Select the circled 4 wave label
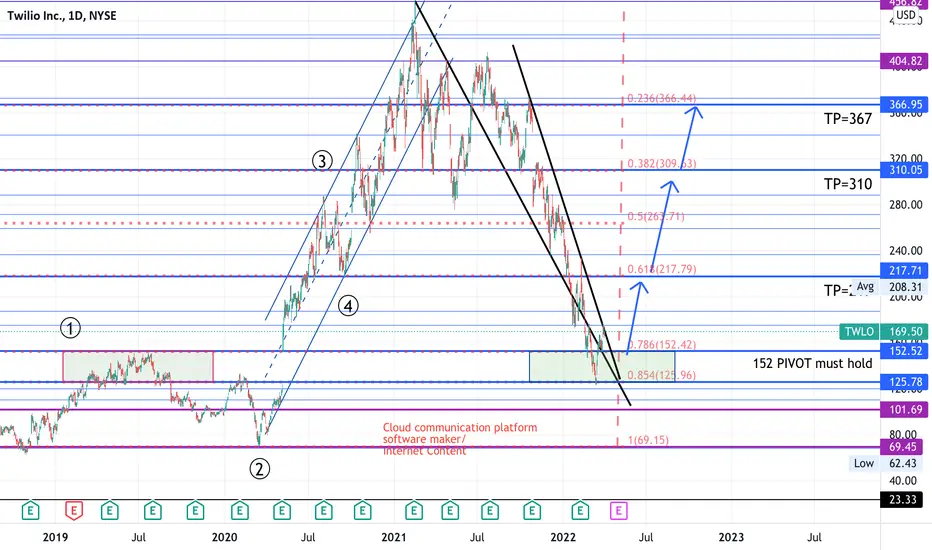 (348, 306)
